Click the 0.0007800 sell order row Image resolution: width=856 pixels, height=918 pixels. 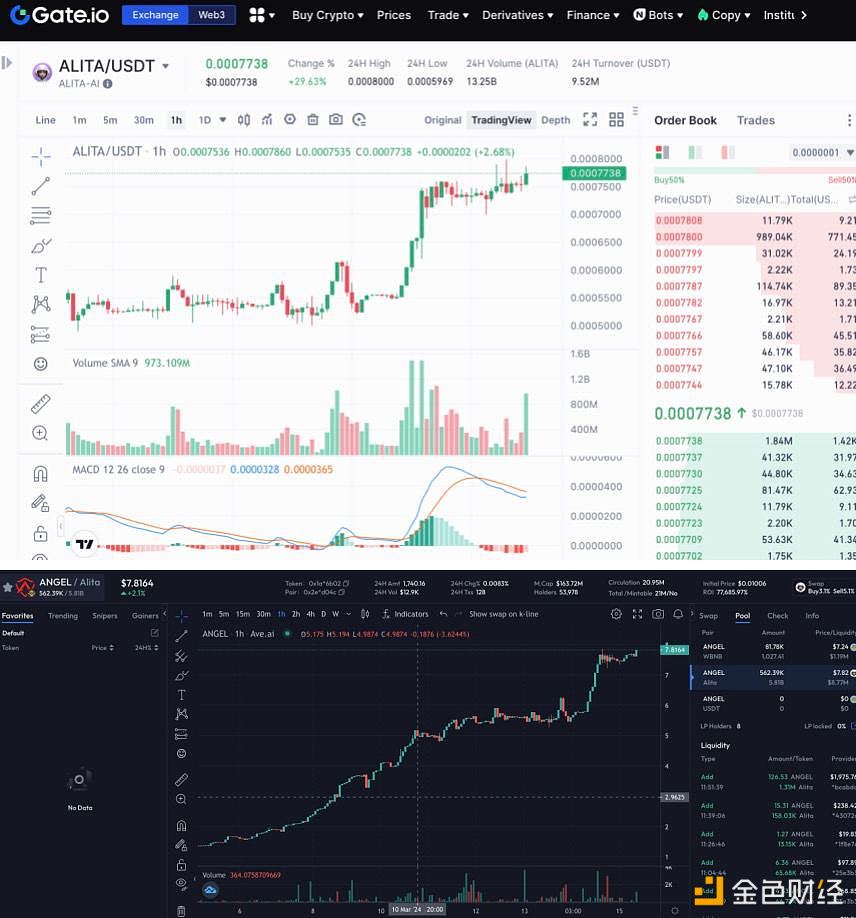pyautogui.click(x=755, y=237)
